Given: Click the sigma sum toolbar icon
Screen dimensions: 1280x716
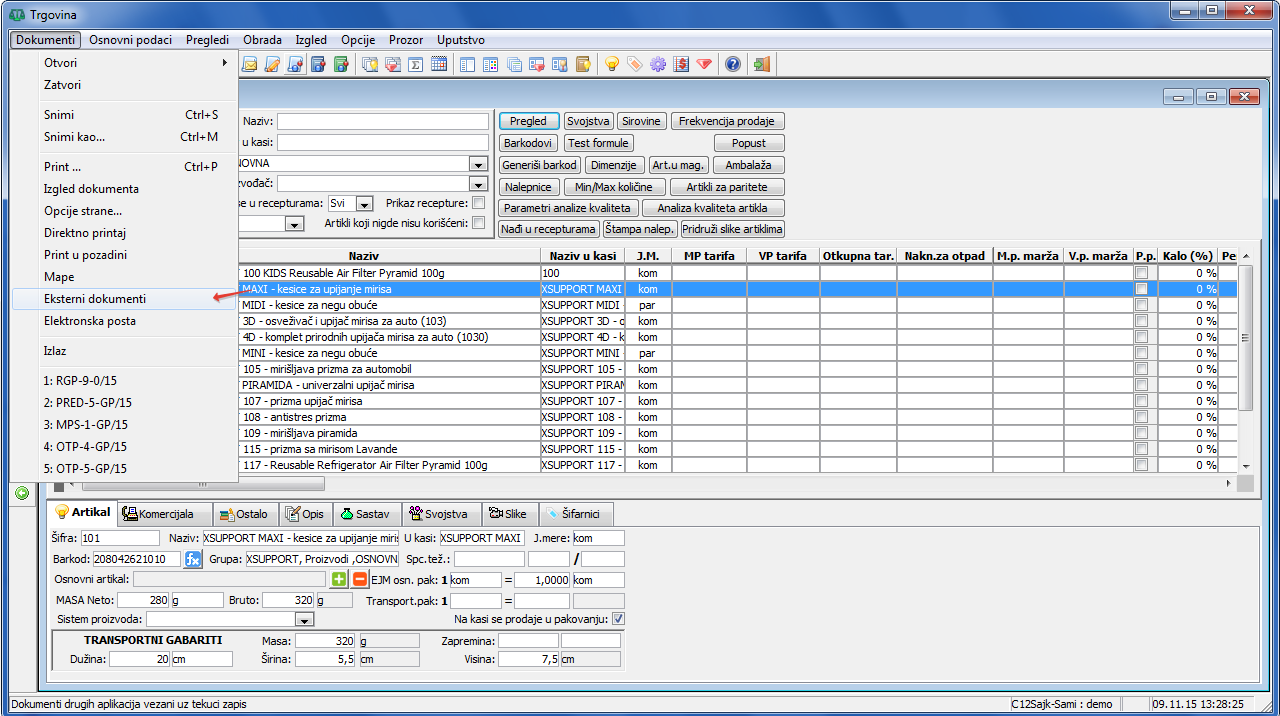Looking at the screenshot, I should click(x=414, y=65).
